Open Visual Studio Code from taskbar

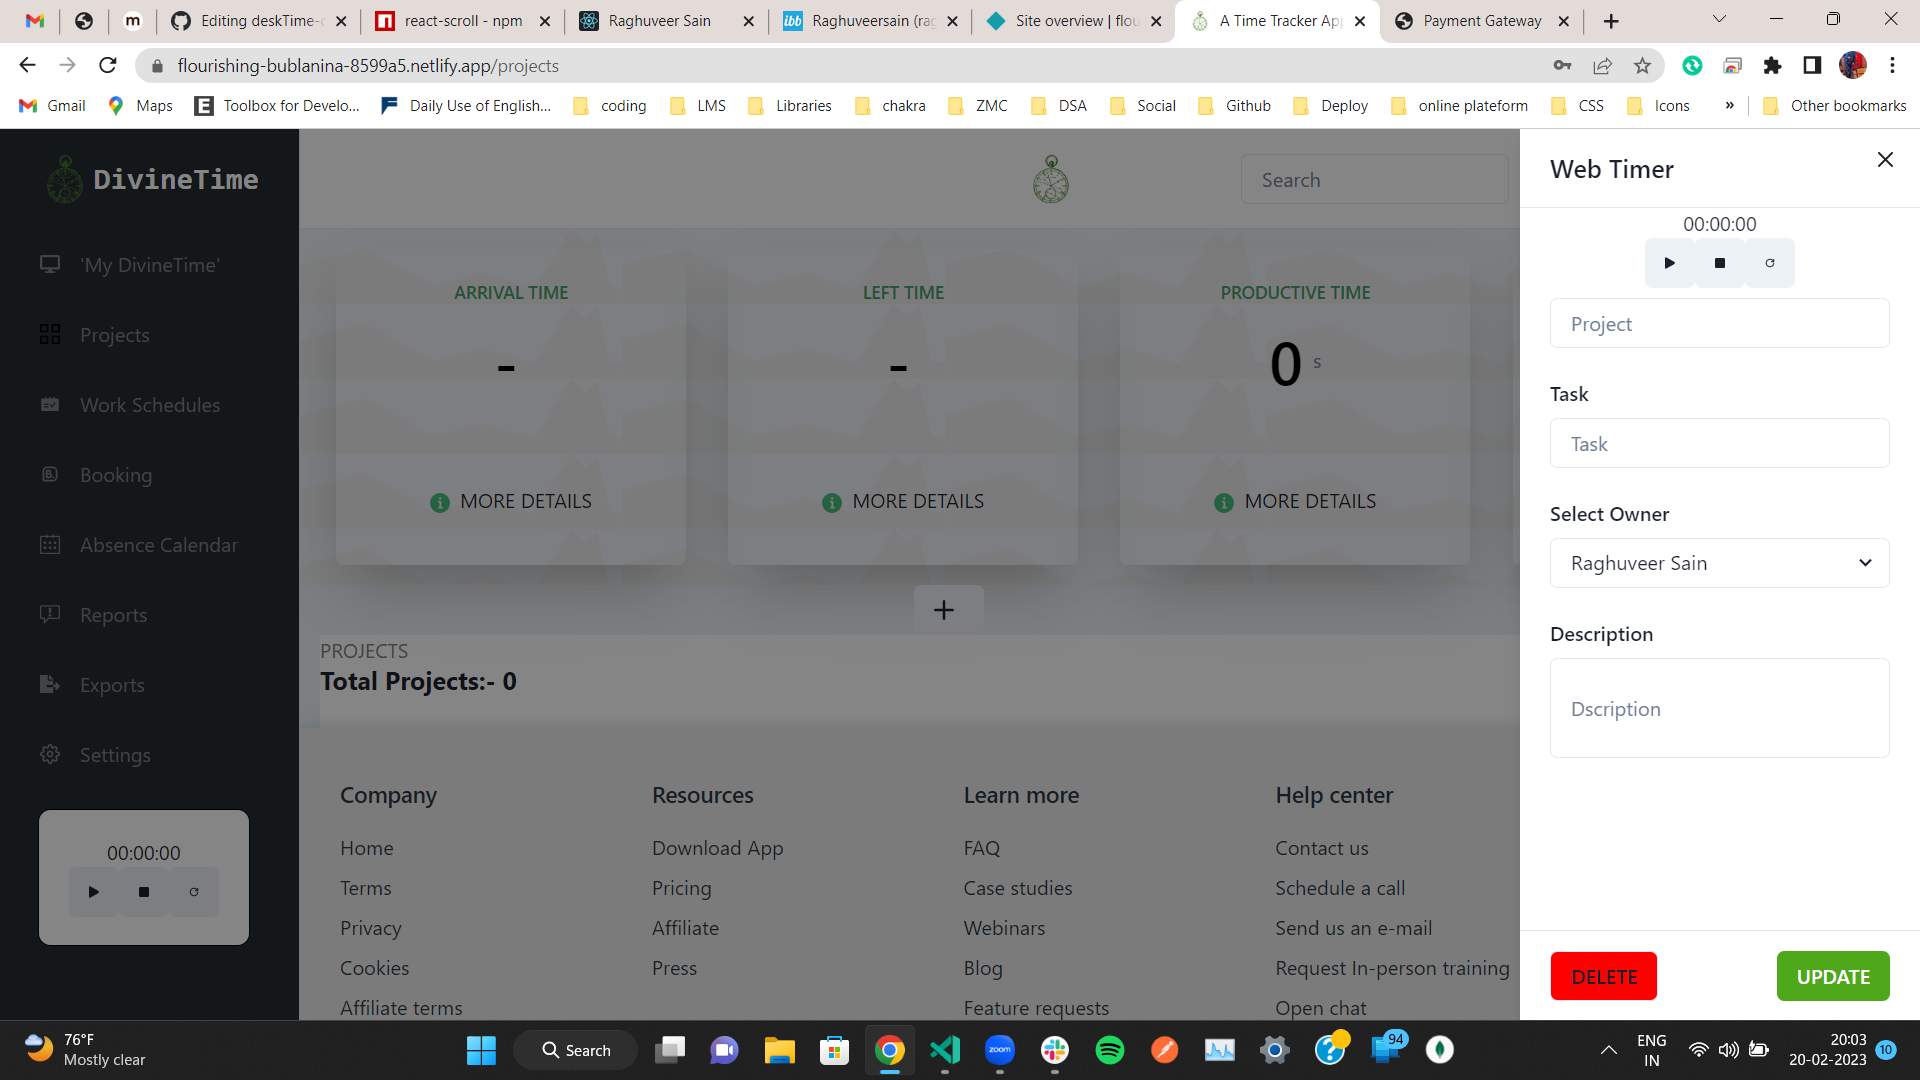(x=945, y=1050)
